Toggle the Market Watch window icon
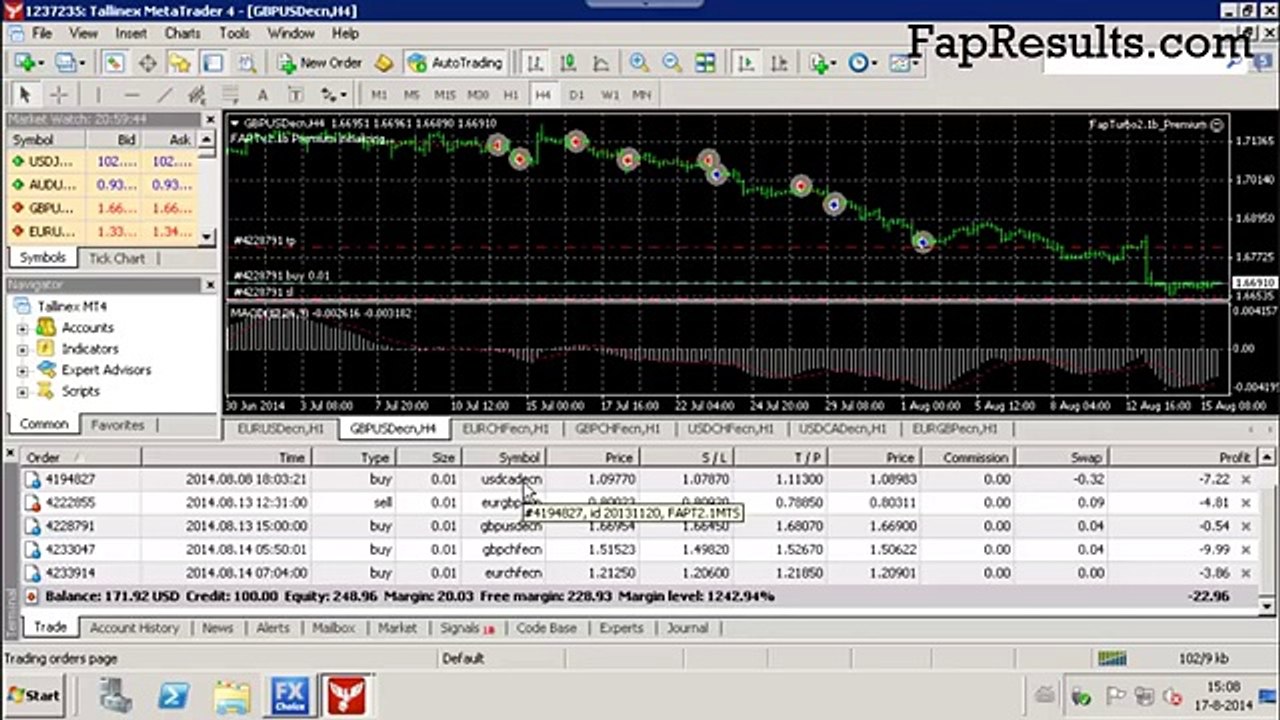Image resolution: width=1280 pixels, height=720 pixels. [114, 63]
